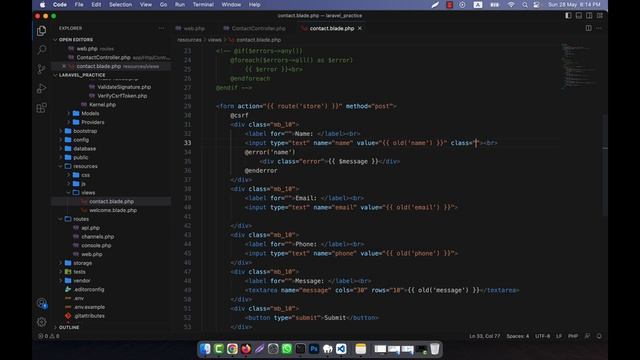Screen dimensions: 640x360
Task: Open Spotlight search in macOS menu bar
Action: (x=524, y=5)
